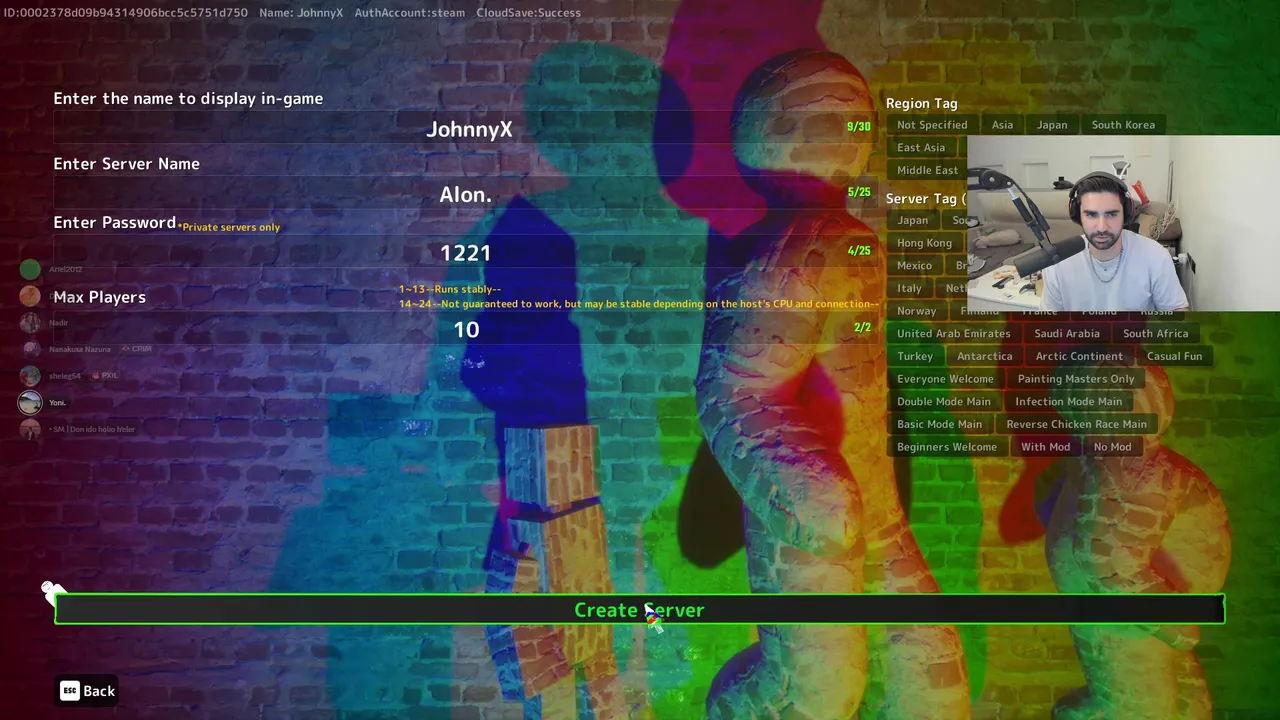This screenshot has width=1280, height=720.
Task: Enable the Everyone Welcome tag
Action: 945,379
